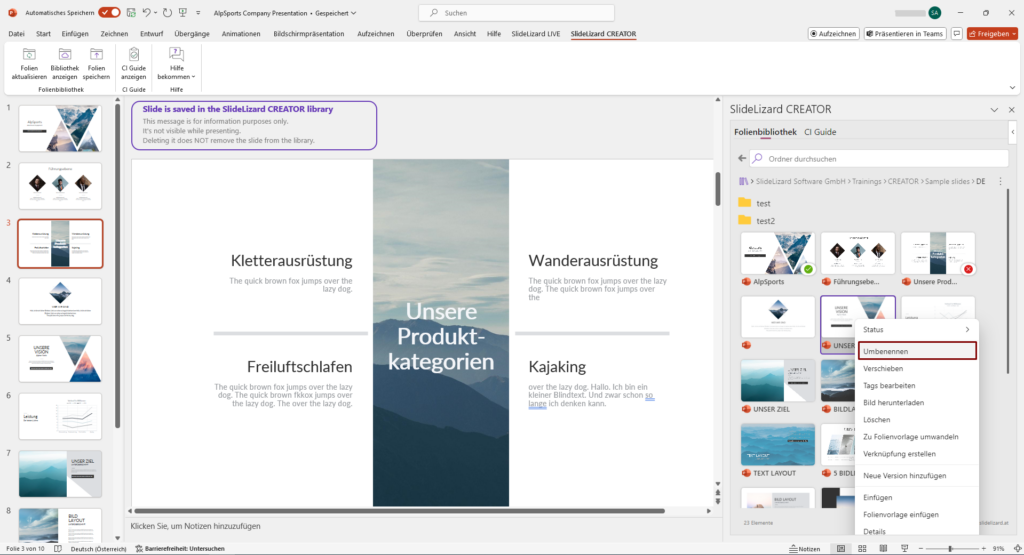Screen dimensions: 1024x555
Task: Select Führungsebe... library slide thumbnail
Action: click(857, 253)
